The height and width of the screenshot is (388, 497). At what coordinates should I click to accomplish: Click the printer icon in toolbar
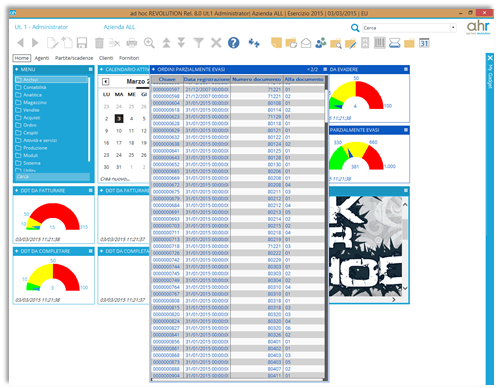(132, 43)
